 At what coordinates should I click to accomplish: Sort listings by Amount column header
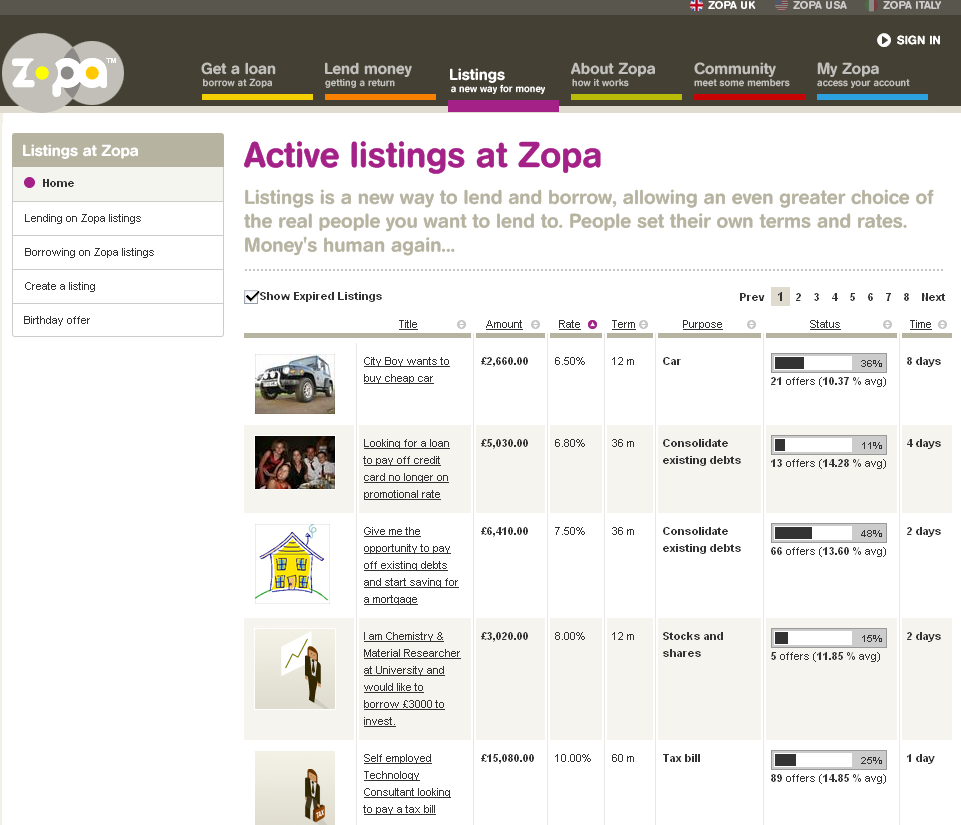pos(504,324)
